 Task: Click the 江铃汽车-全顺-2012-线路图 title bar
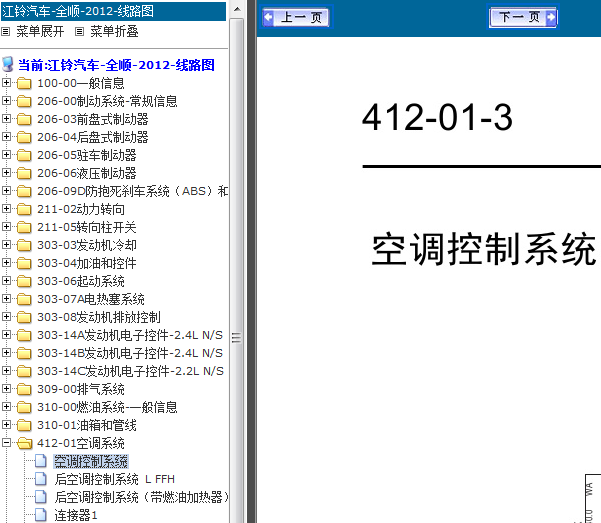click(113, 11)
